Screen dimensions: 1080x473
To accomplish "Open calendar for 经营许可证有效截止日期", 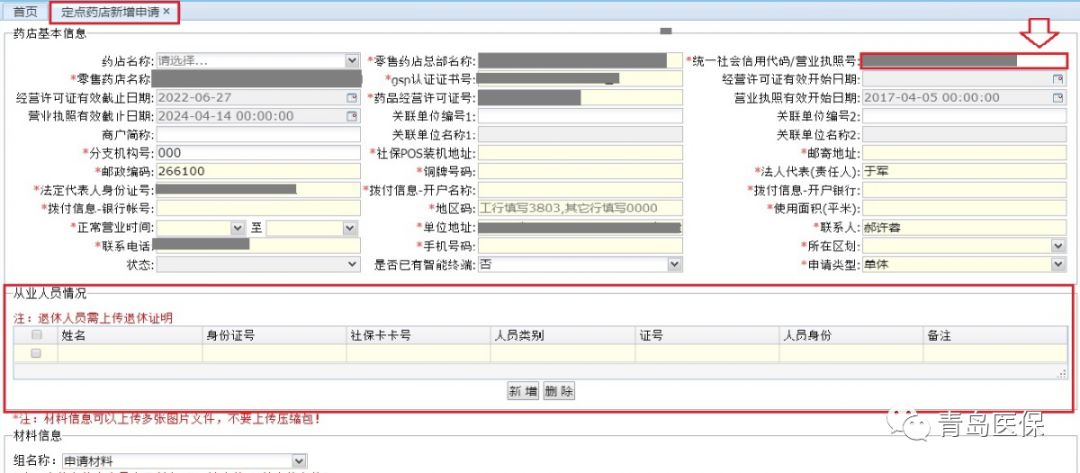I will pyautogui.click(x=351, y=98).
